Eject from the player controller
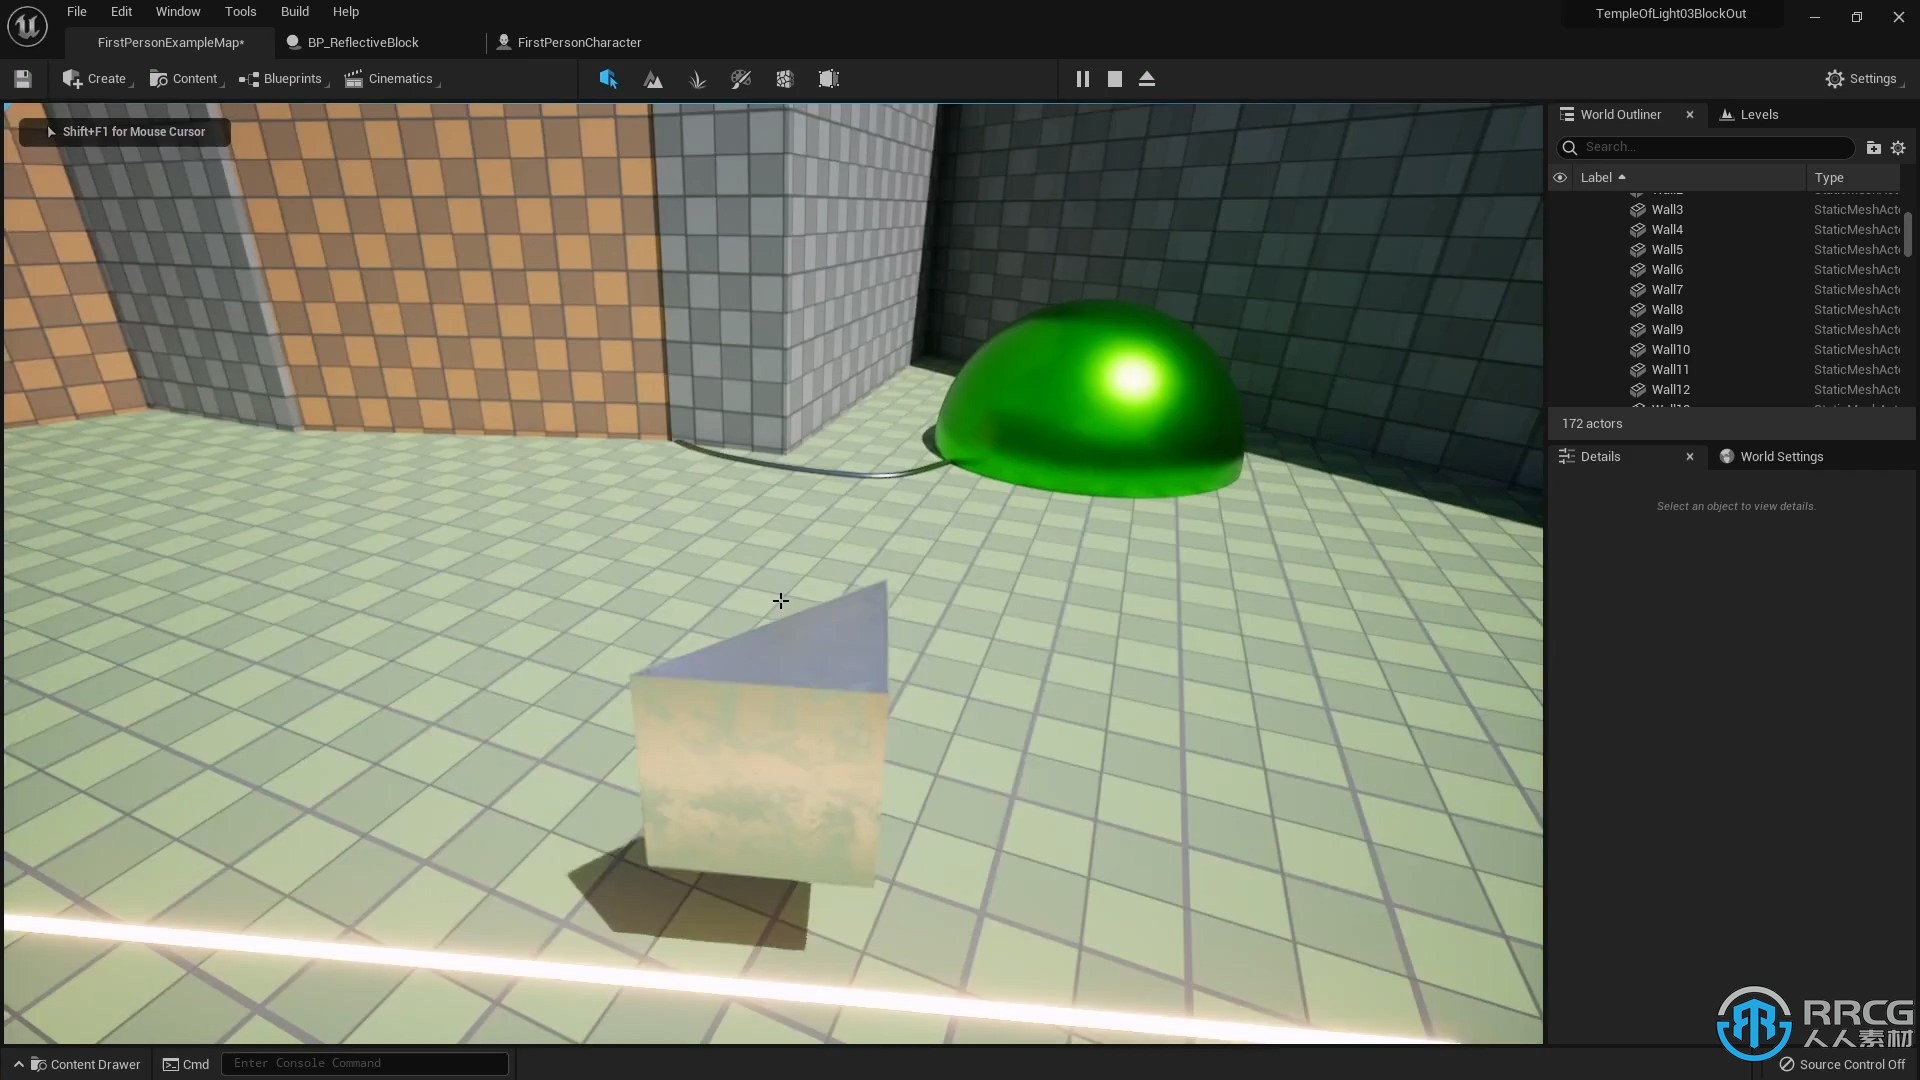The height and width of the screenshot is (1080, 1920). pyautogui.click(x=1147, y=79)
